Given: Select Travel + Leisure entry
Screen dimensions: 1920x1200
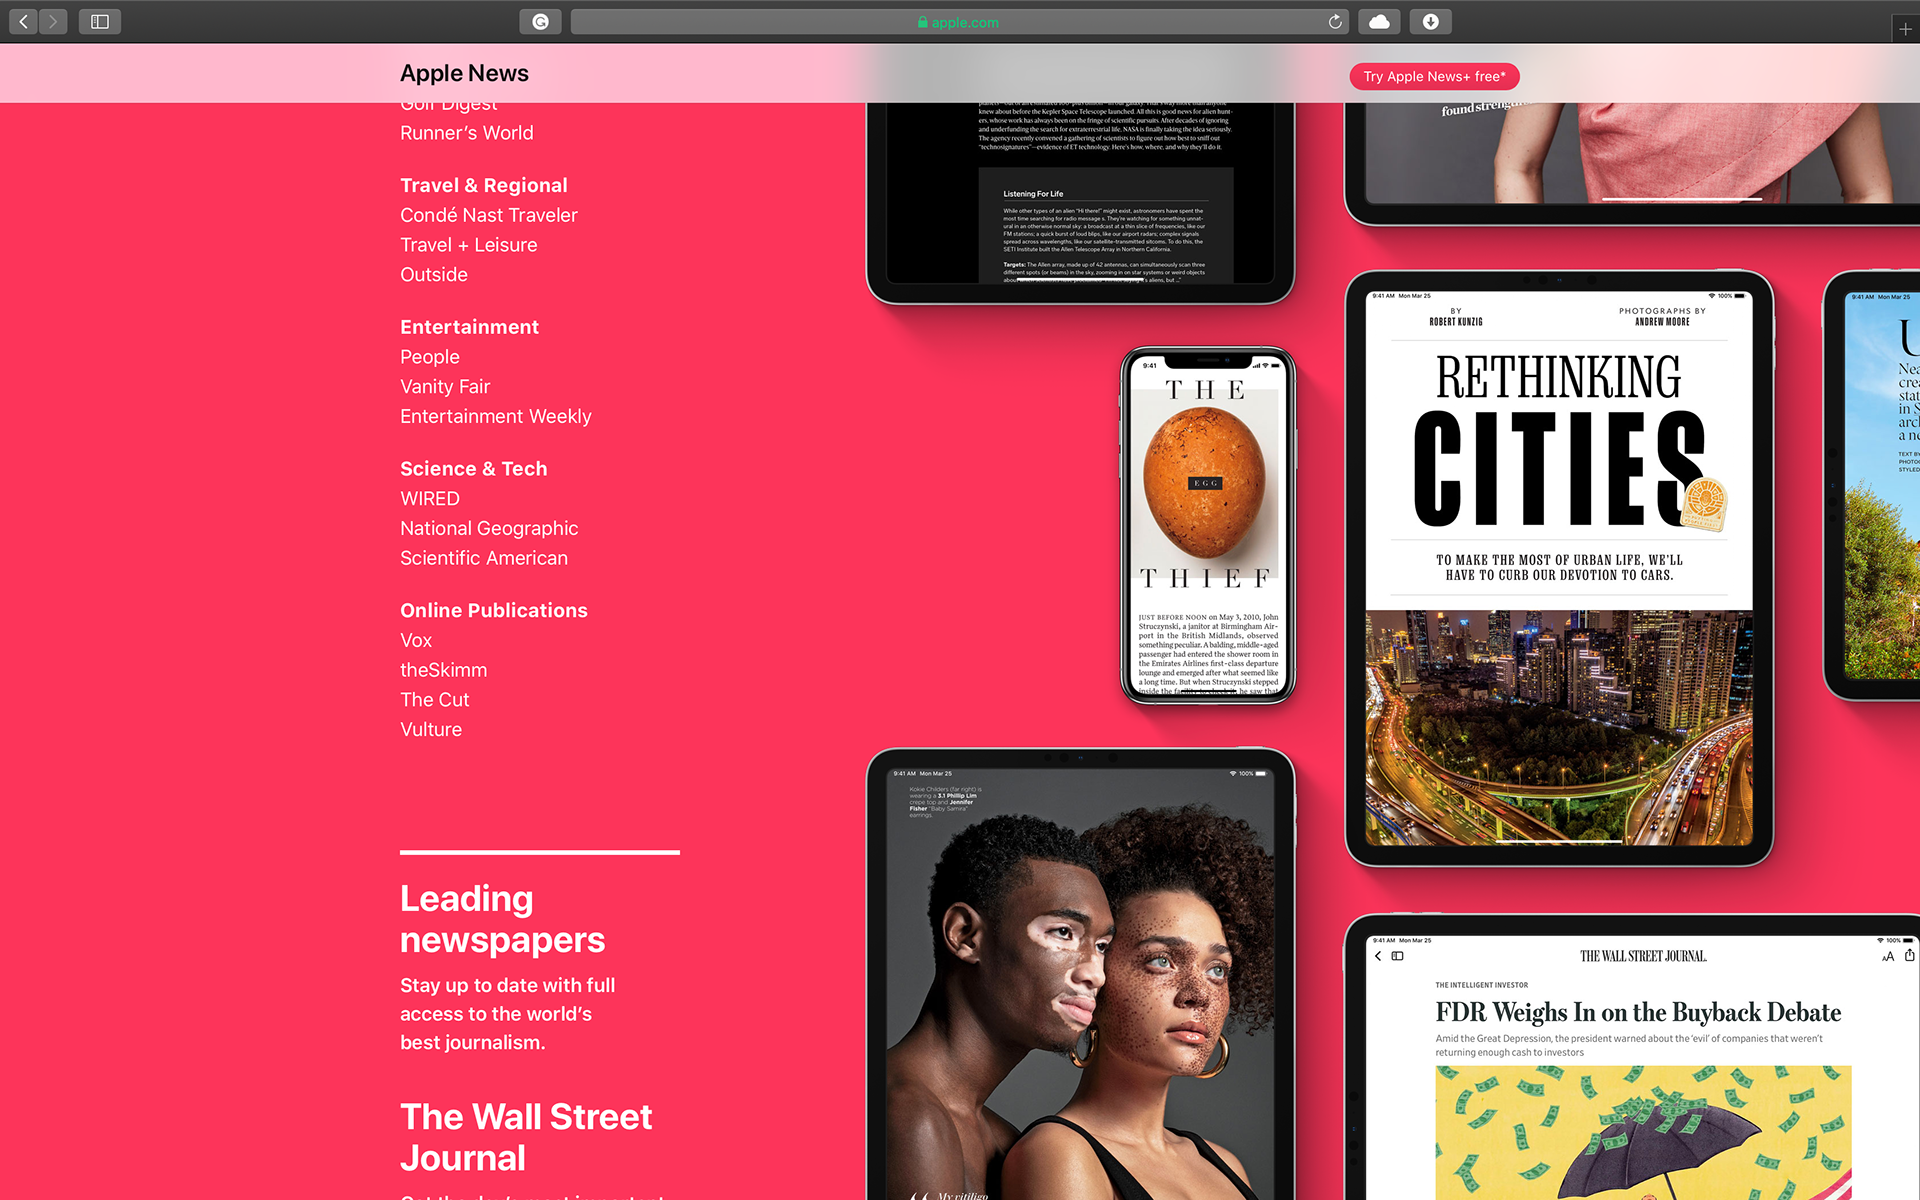Looking at the screenshot, I should pyautogui.click(x=468, y=245).
